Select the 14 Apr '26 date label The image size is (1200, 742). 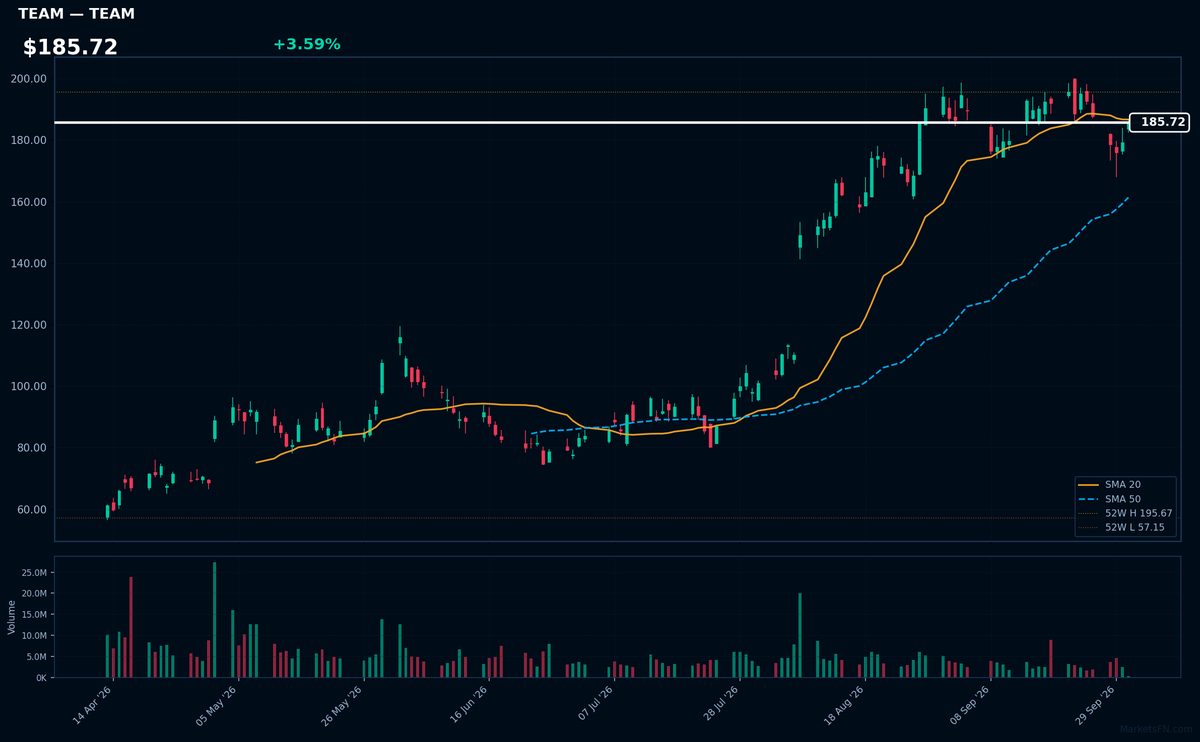tap(92, 704)
